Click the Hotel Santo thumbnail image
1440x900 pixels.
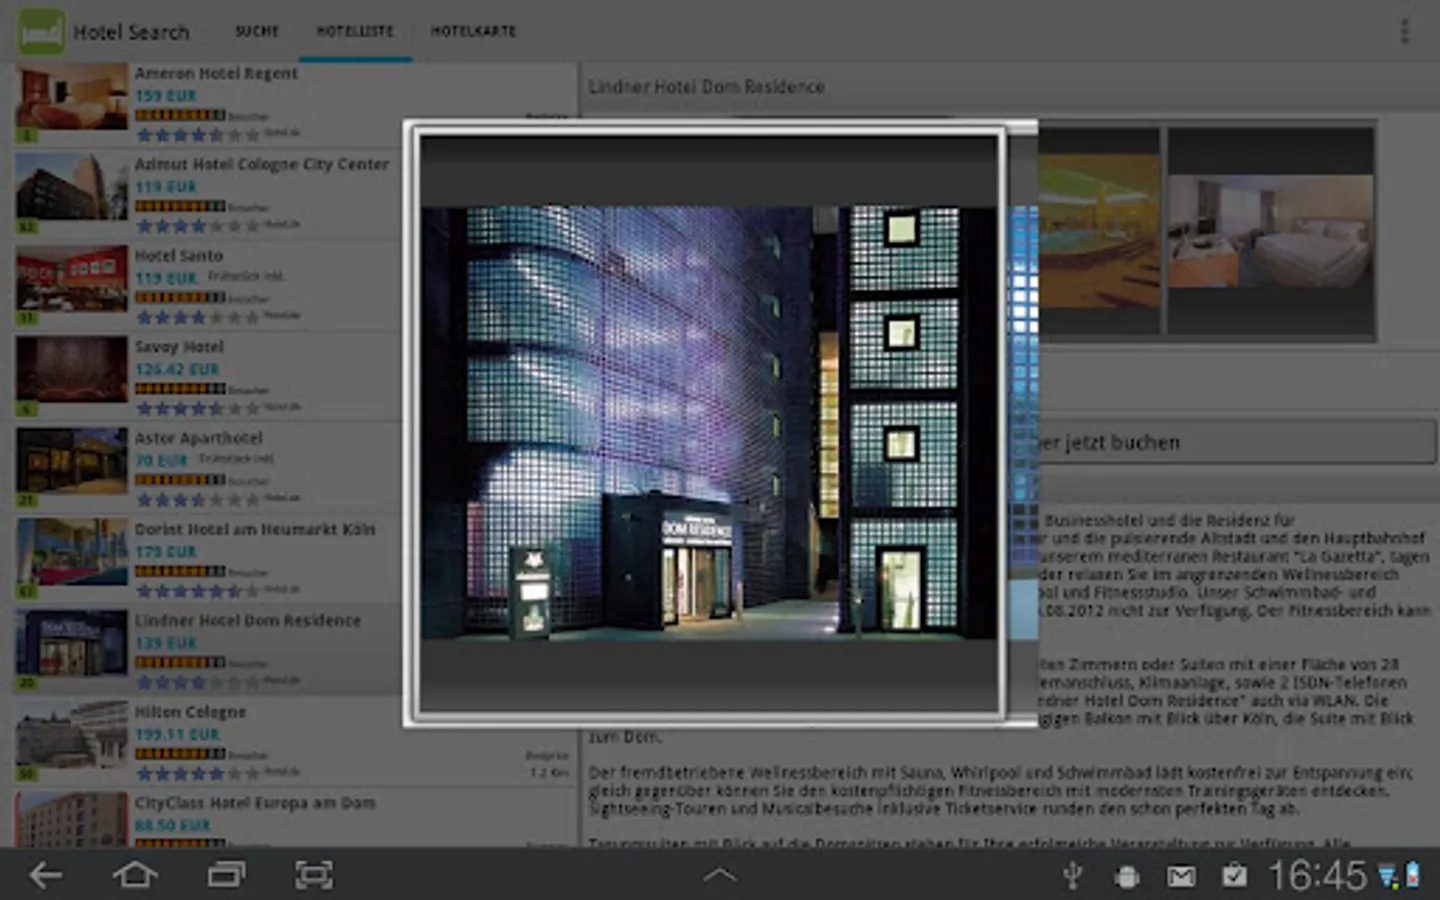coord(72,281)
